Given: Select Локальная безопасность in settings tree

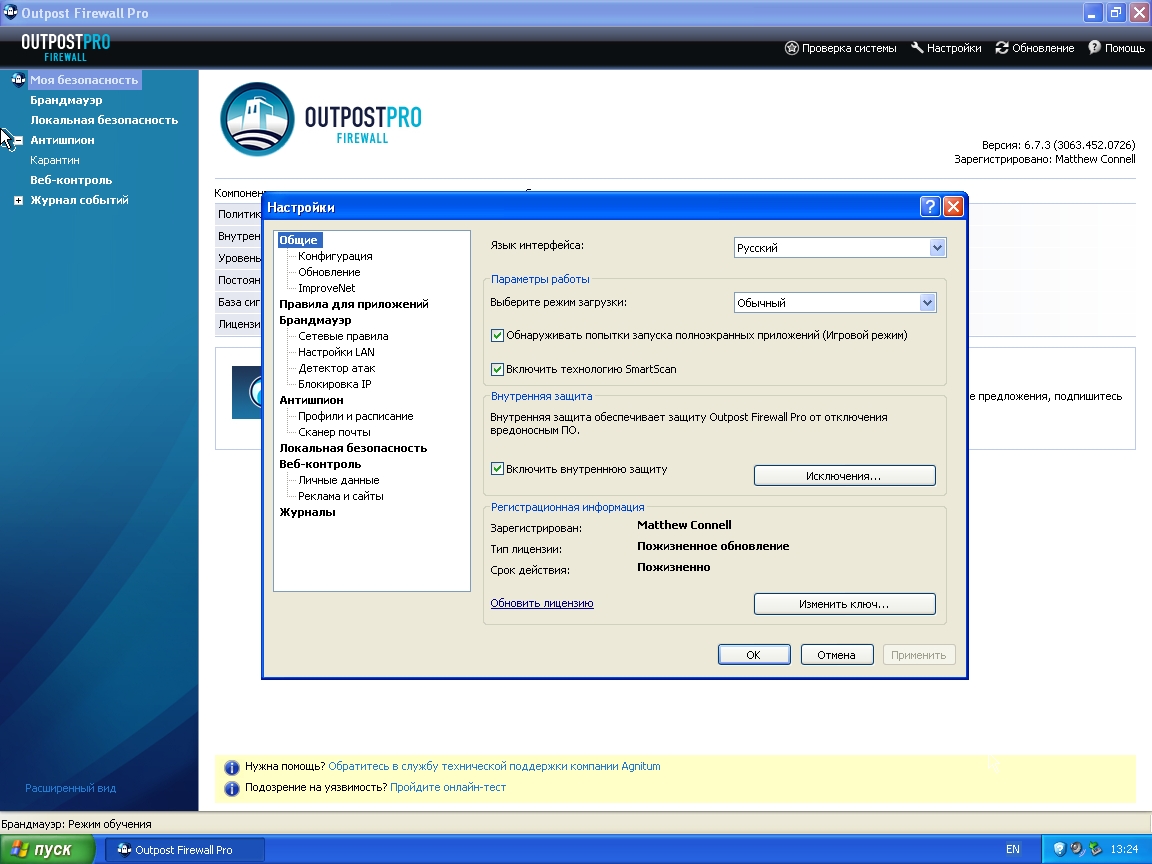Looking at the screenshot, I should [x=353, y=448].
